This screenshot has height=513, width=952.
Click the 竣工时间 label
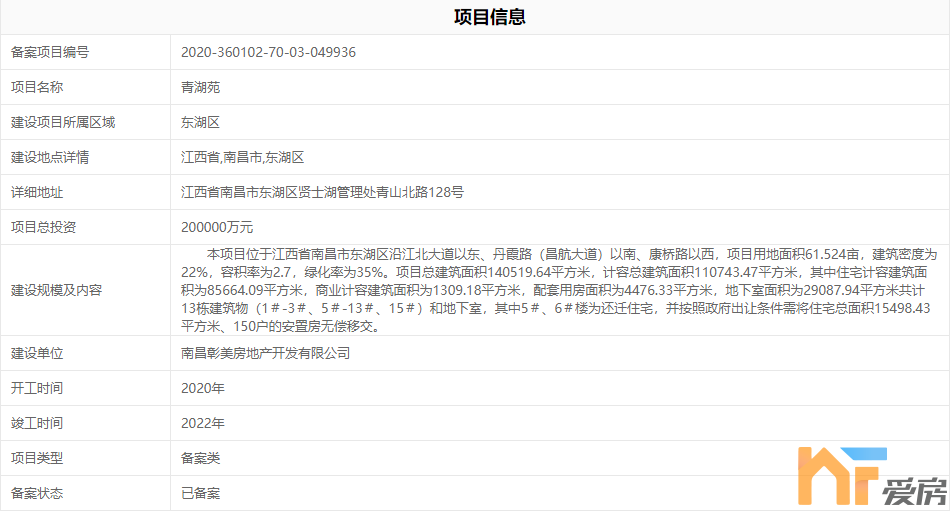click(x=37, y=423)
